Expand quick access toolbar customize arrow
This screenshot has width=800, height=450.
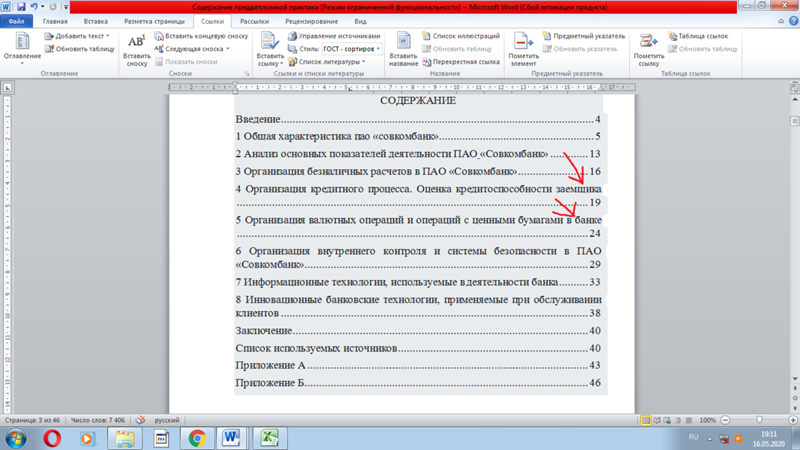[x=65, y=7]
